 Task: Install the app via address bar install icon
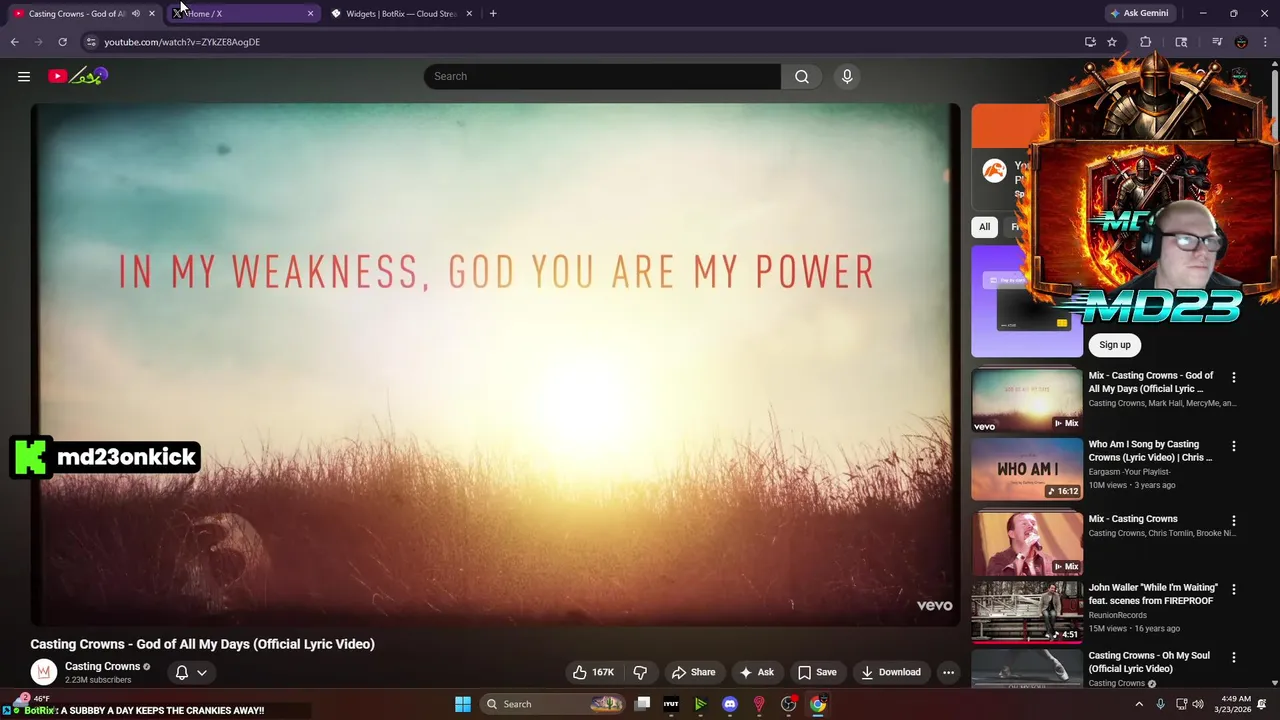(1090, 42)
